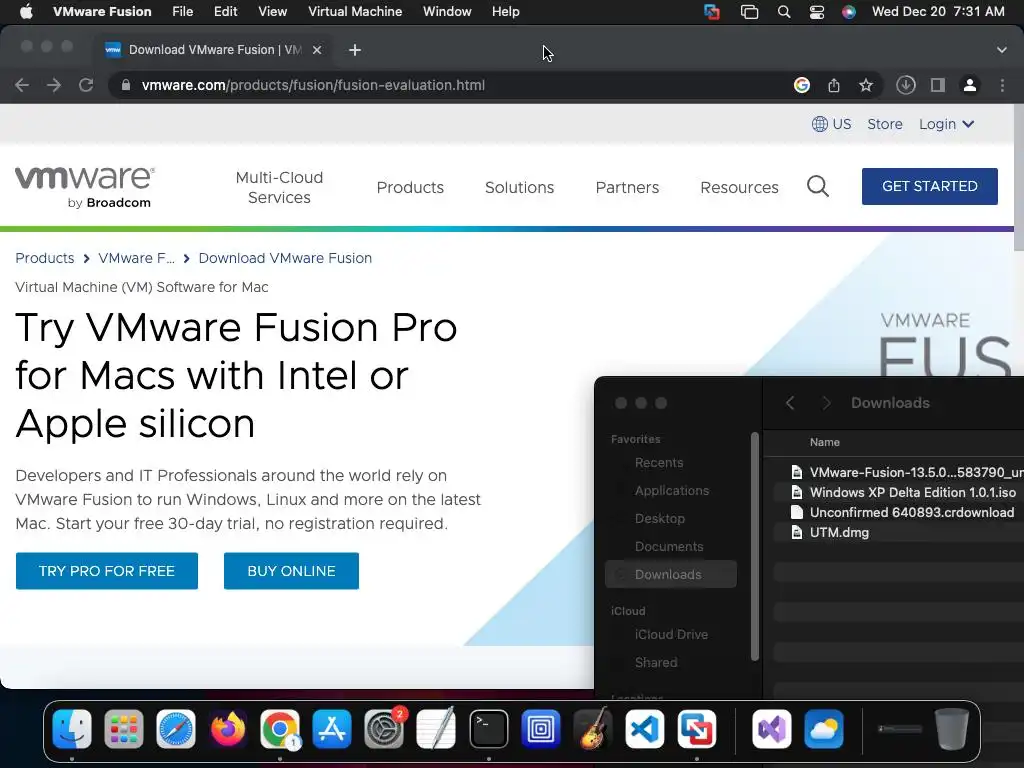1024x768 pixels.
Task: Select Documents in Finder sidebar
Action: click(x=669, y=547)
